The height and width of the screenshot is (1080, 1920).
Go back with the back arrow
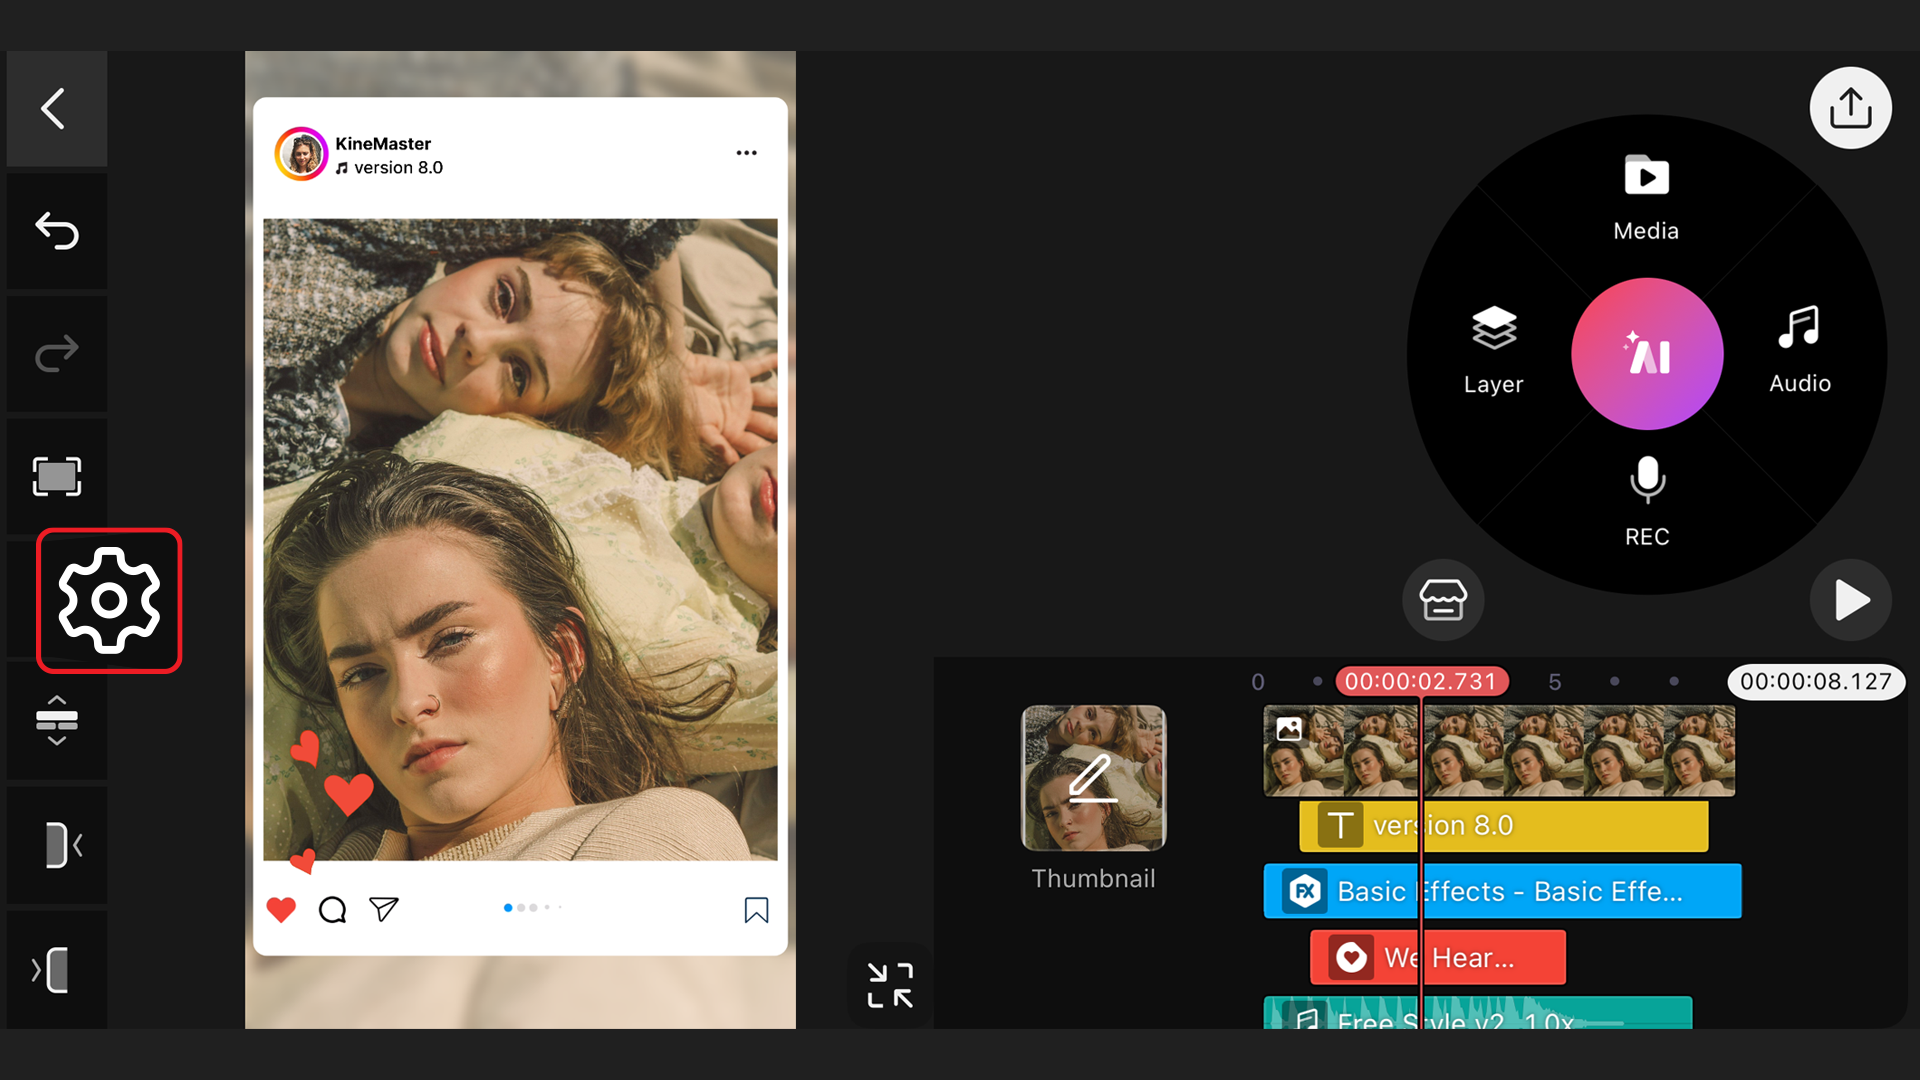click(55, 108)
